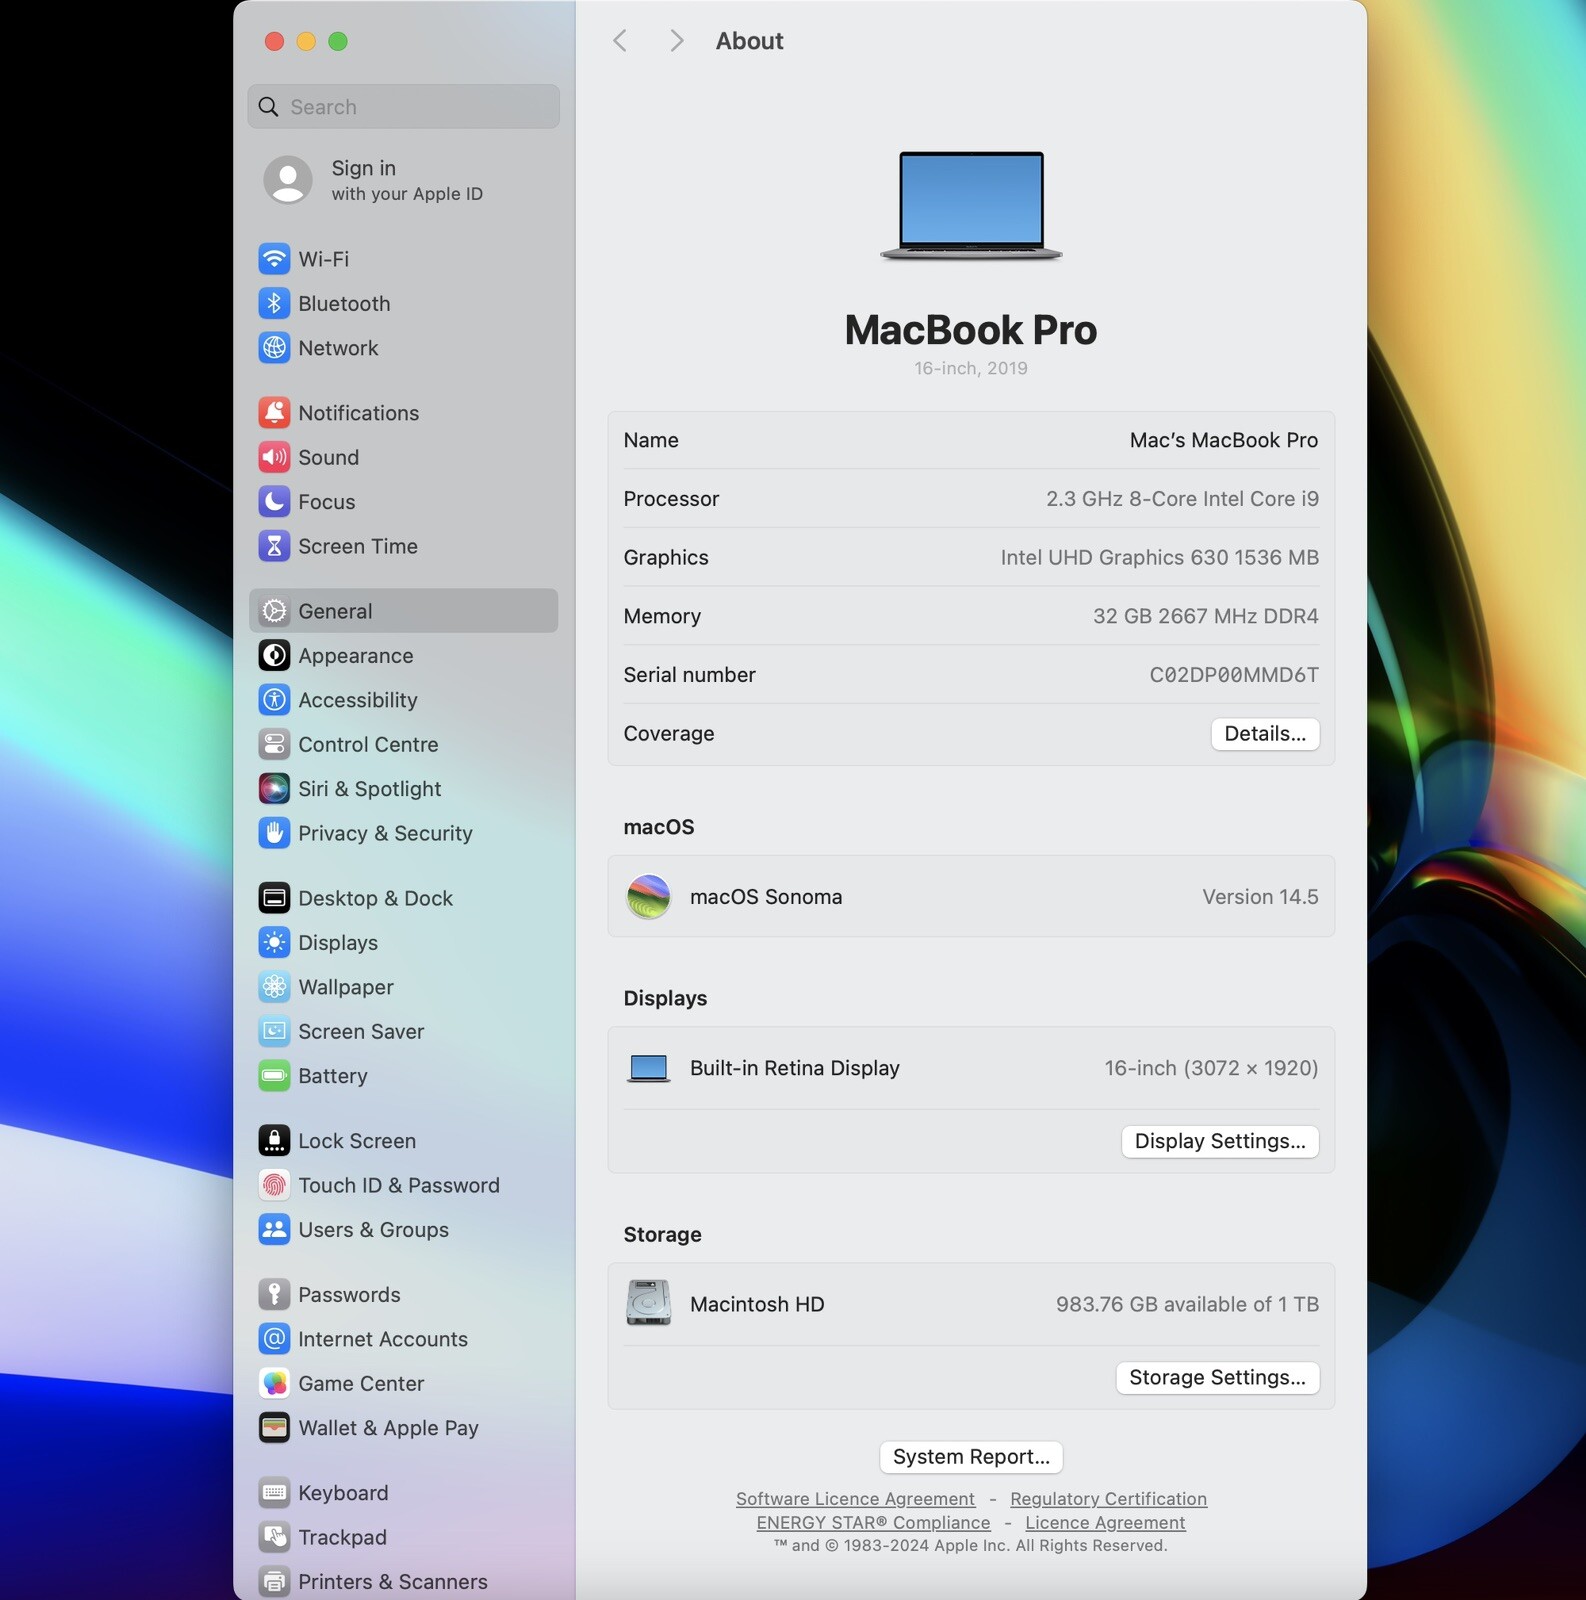Click the macOS Sonoma logo icon
Viewport: 1586px width, 1600px height.
[x=648, y=897]
